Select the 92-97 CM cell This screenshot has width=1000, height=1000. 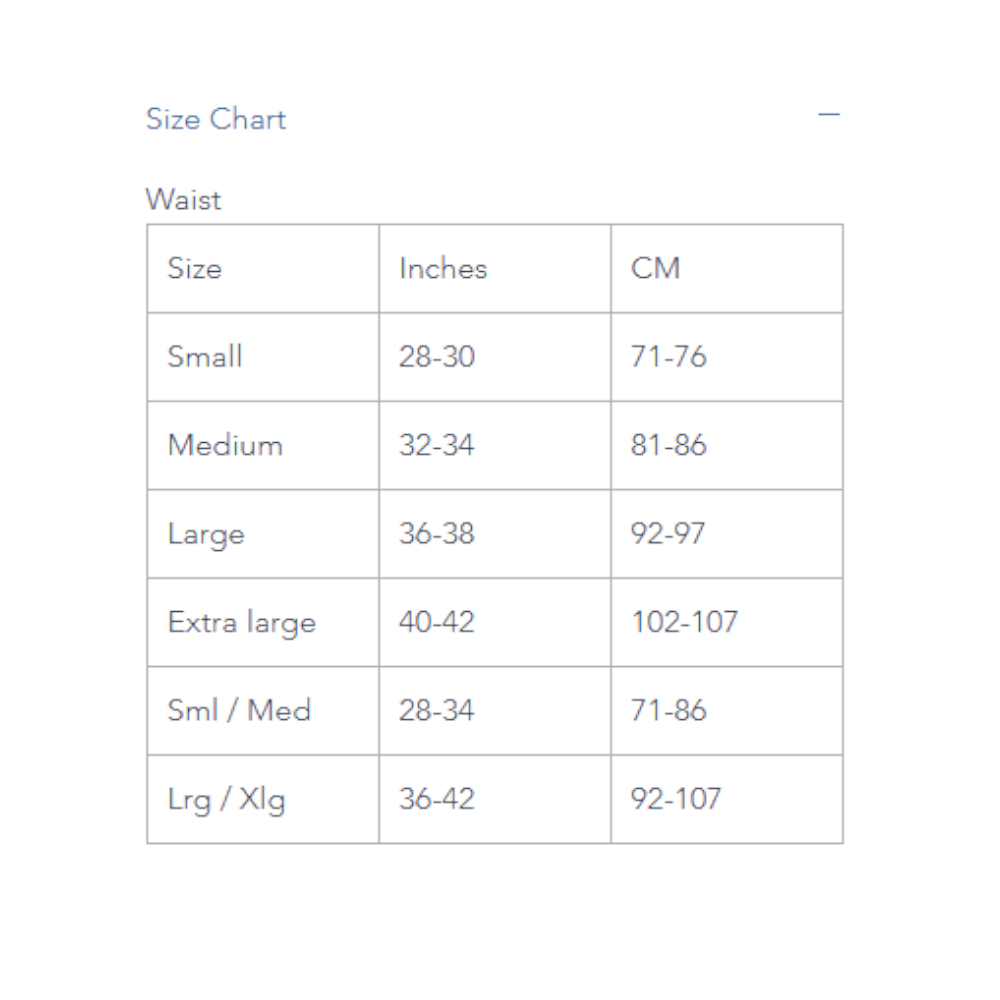(668, 534)
